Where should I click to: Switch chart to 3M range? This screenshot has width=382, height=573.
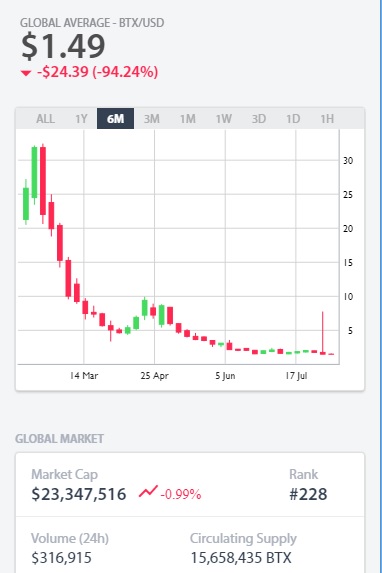click(151, 119)
